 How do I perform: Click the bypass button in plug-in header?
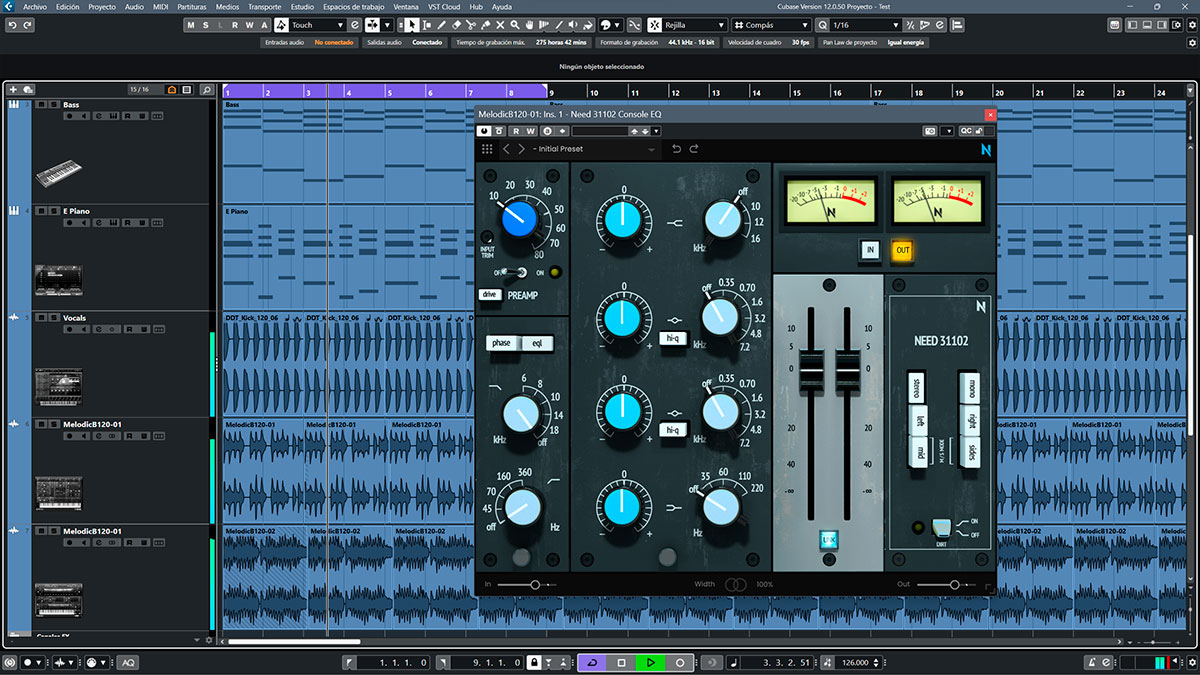(499, 130)
